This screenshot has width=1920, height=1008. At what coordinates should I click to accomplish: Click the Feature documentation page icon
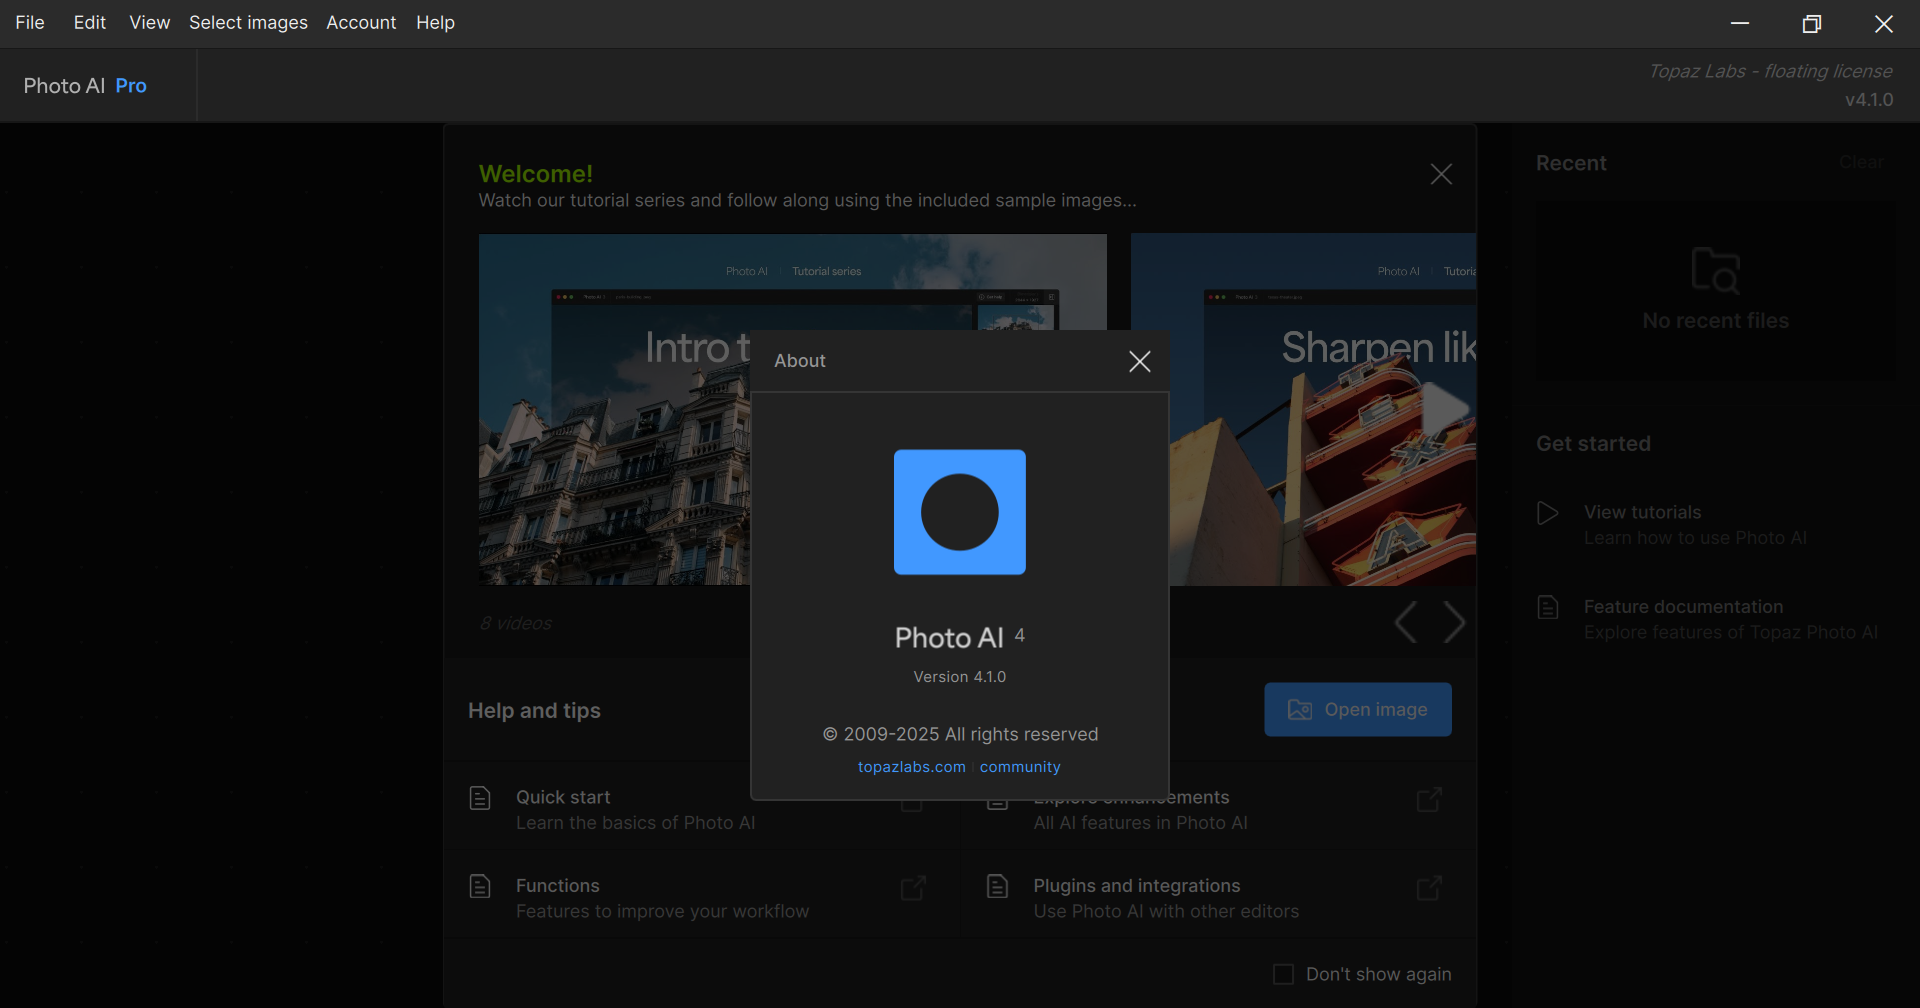tap(1548, 607)
